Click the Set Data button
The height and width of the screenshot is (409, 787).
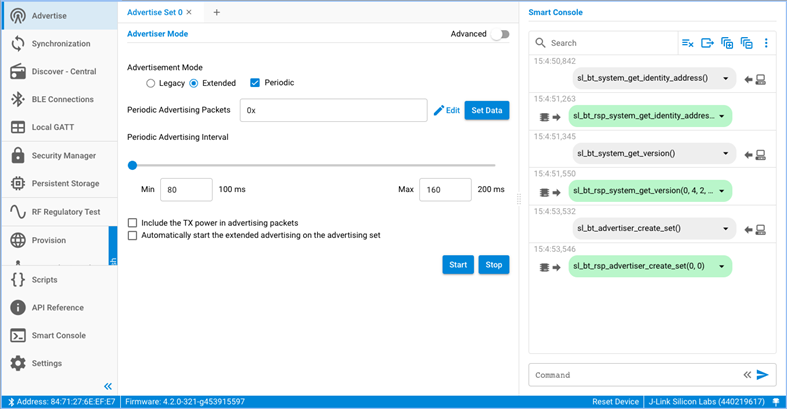[x=486, y=110]
